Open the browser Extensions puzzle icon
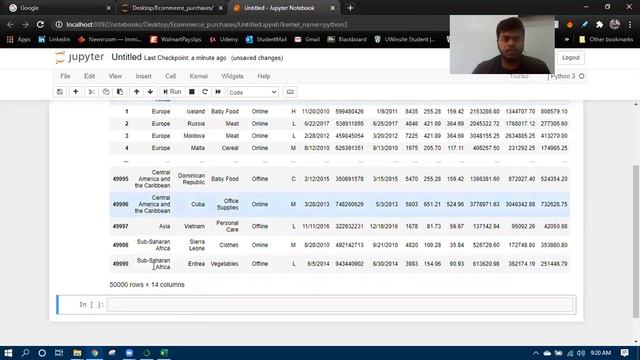This screenshot has height=360, width=640. 599,24
